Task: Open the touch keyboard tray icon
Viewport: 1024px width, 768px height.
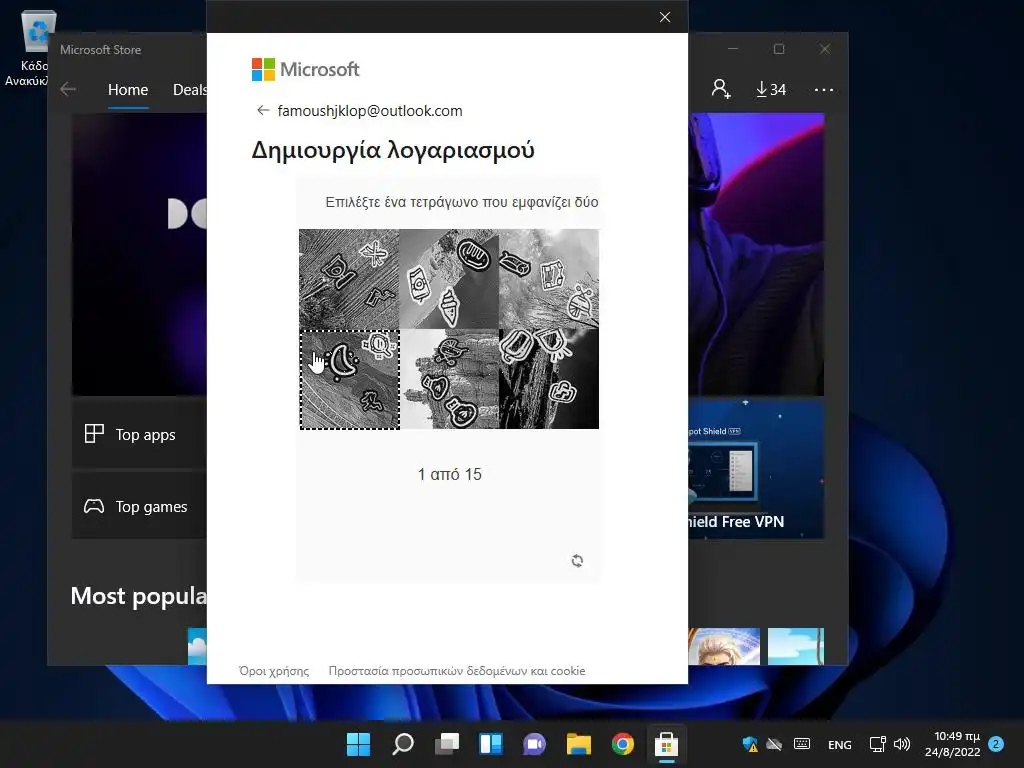Action: coord(802,744)
